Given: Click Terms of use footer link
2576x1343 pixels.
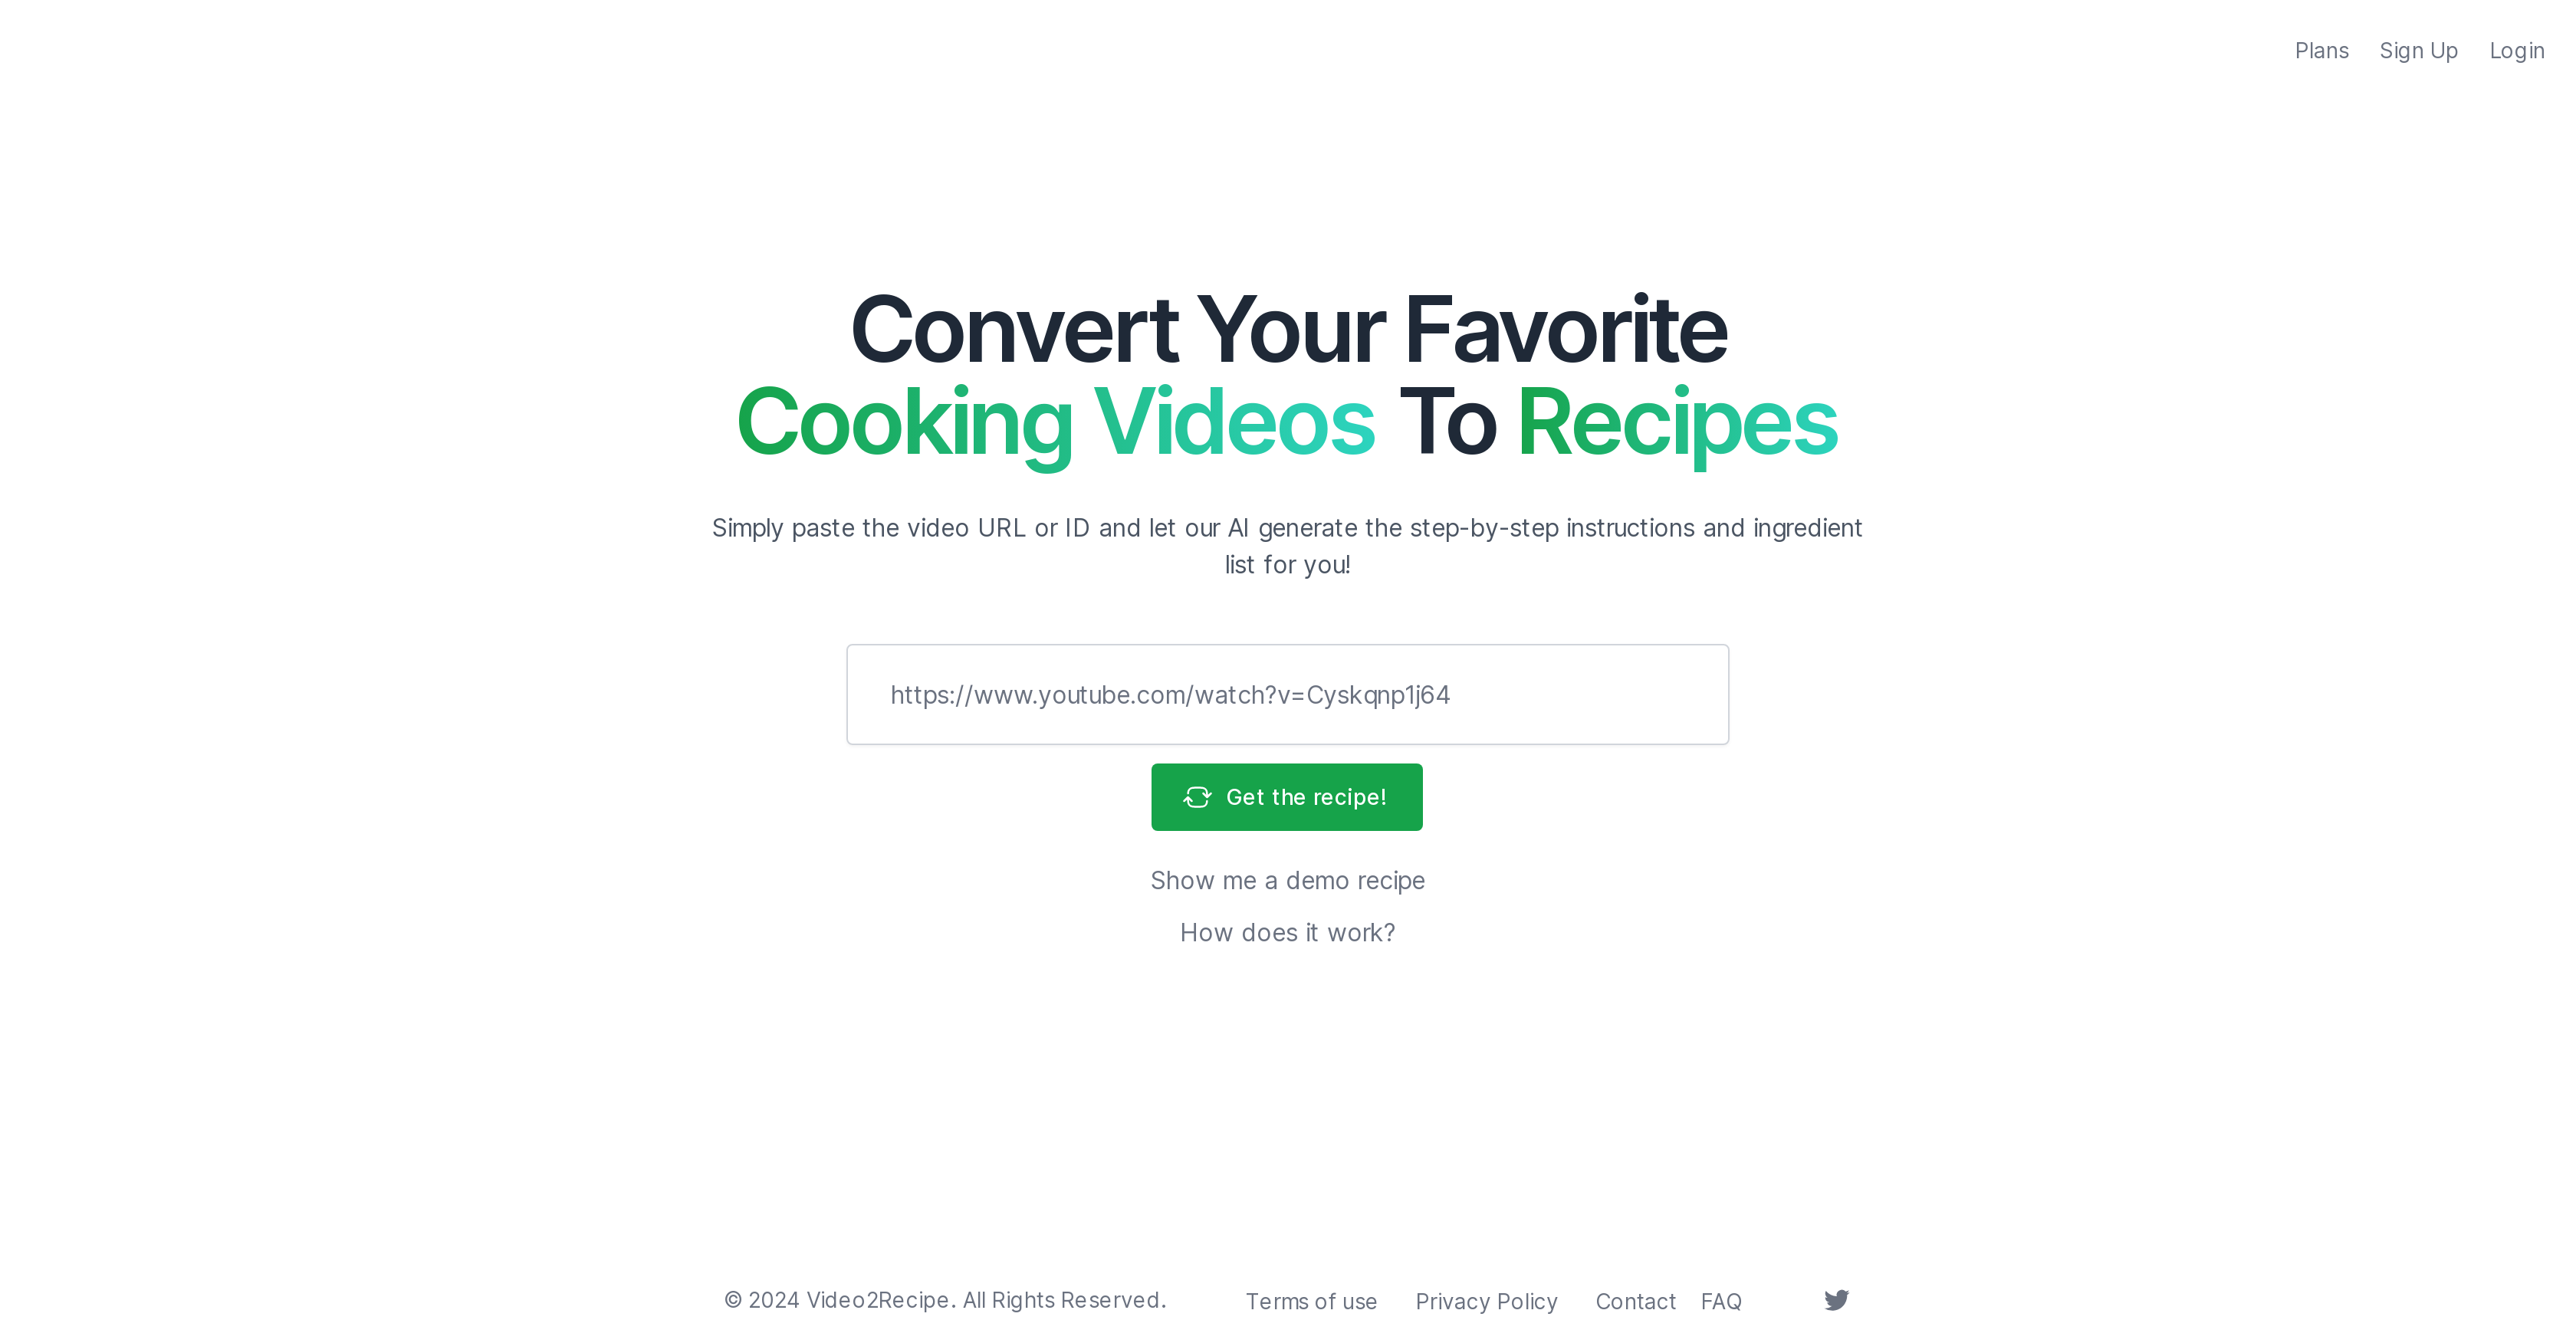Looking at the screenshot, I should tap(1310, 1300).
